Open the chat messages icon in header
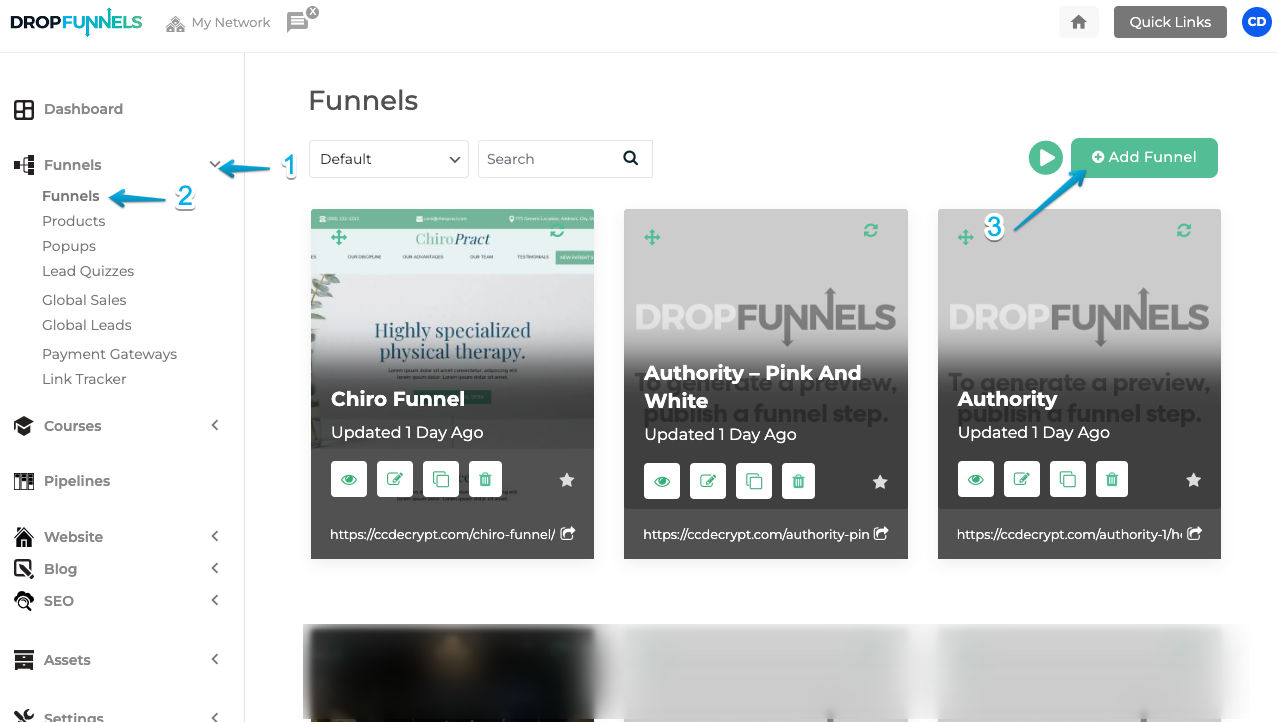The height and width of the screenshot is (722, 1277). pyautogui.click(x=298, y=22)
